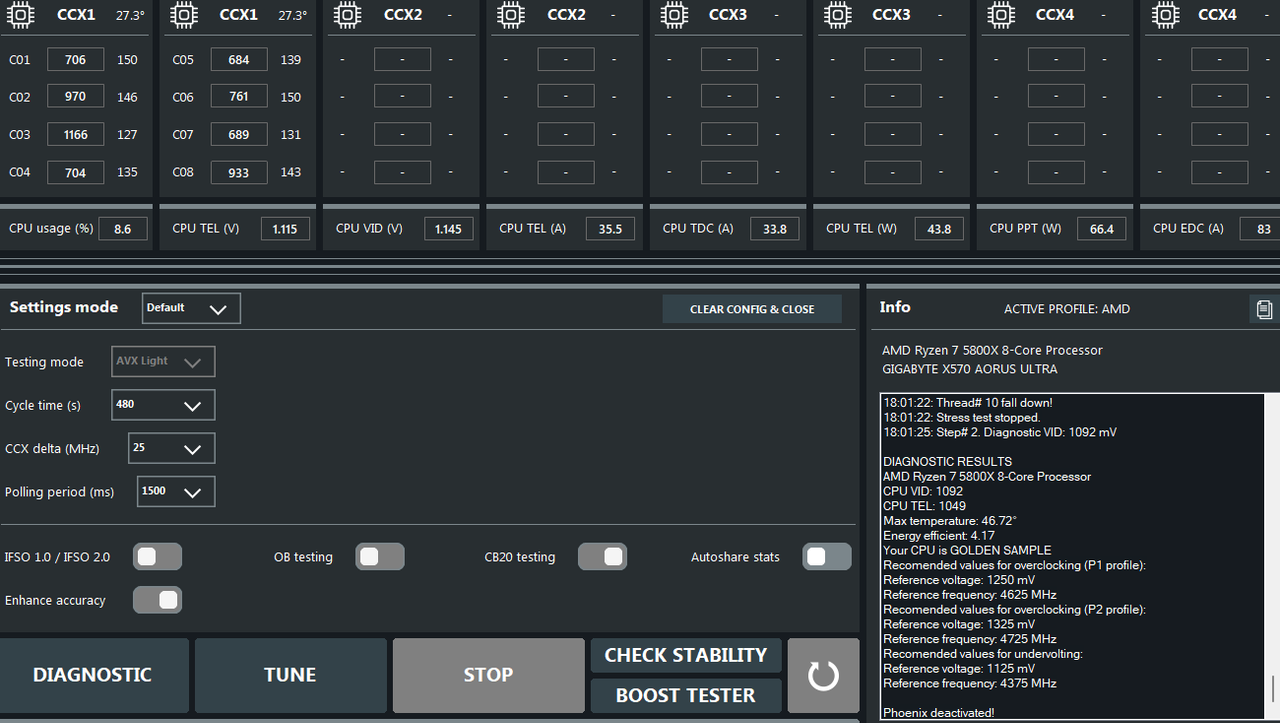Click the CPU TEL (V) value 1.115
Viewport: 1280px width, 723px height.
(x=285, y=229)
